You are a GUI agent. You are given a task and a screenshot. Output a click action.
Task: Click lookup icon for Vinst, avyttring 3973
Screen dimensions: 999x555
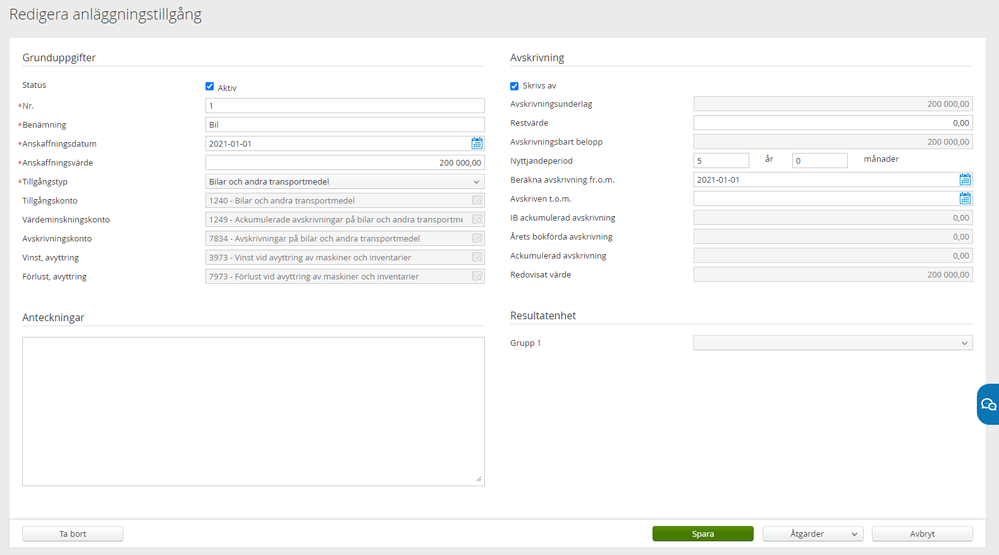click(477, 258)
